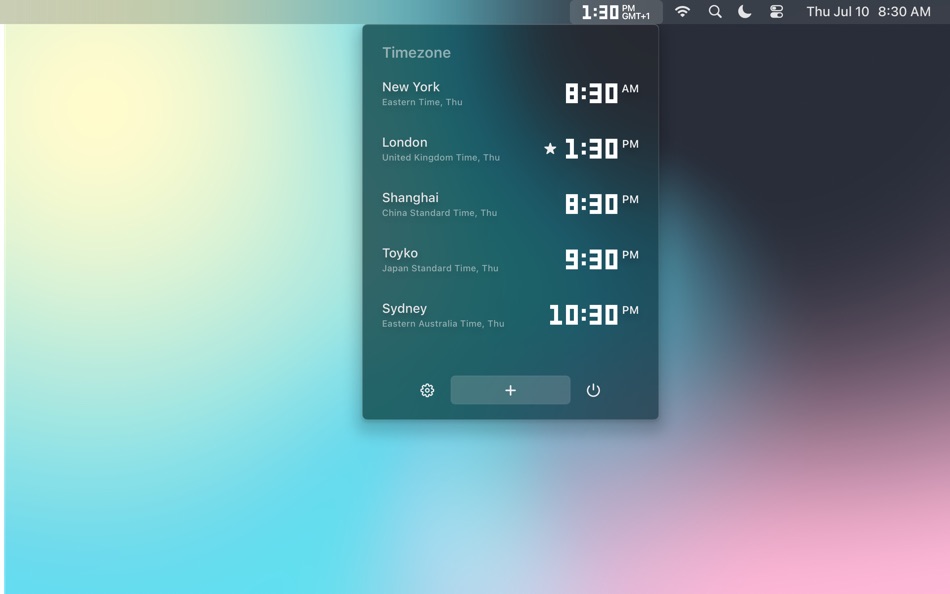Unstar London as the favorite timezone
Viewport: 950px width, 594px height.
pyautogui.click(x=551, y=148)
